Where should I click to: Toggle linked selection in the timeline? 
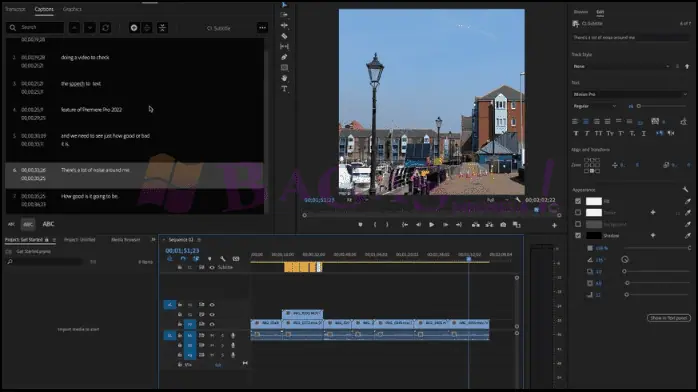(196, 259)
